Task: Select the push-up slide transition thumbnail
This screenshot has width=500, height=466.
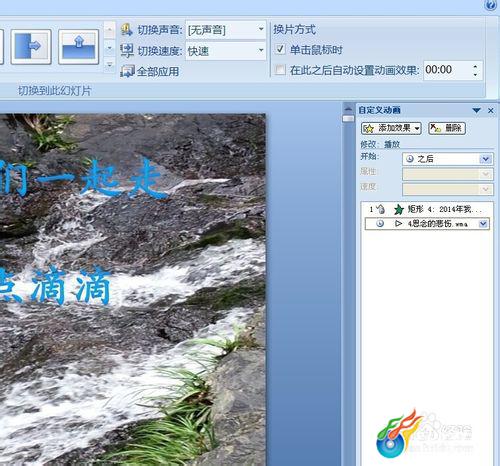Action: point(78,47)
